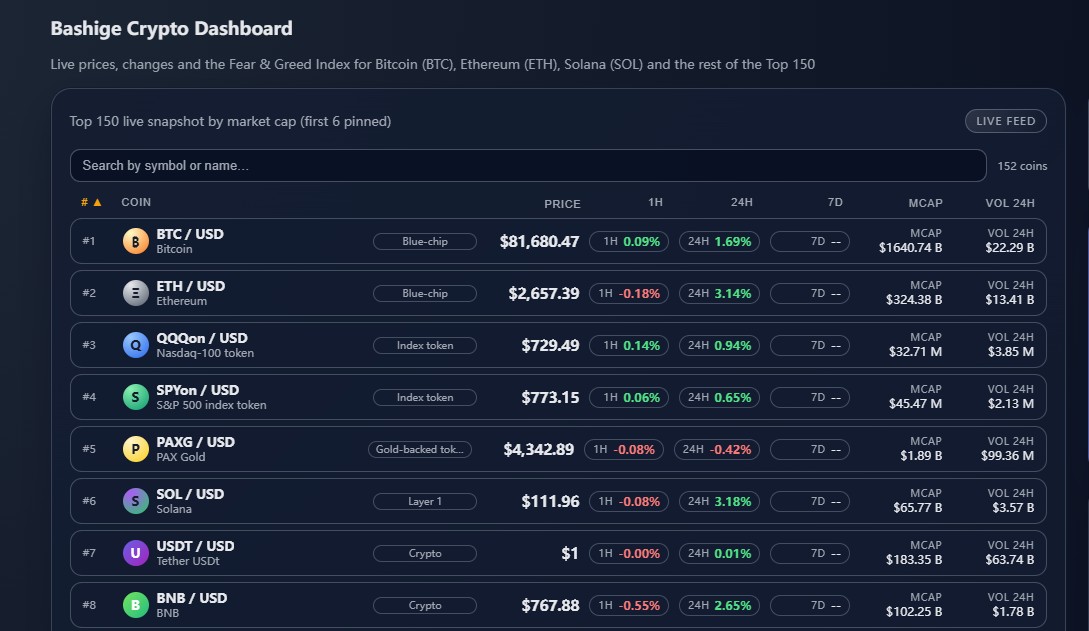Click the Bashige Crypto Dashboard title
1089x631 pixels.
click(172, 28)
